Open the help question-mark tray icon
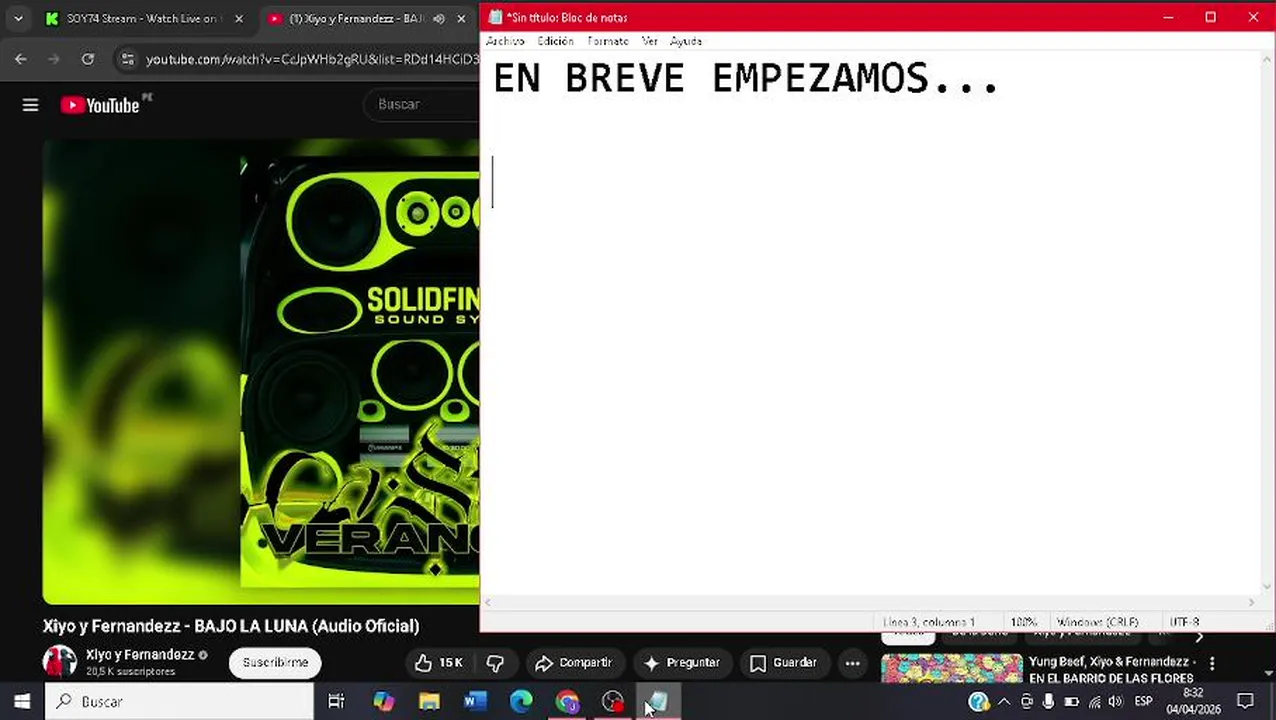The width and height of the screenshot is (1276, 720). coord(979,702)
